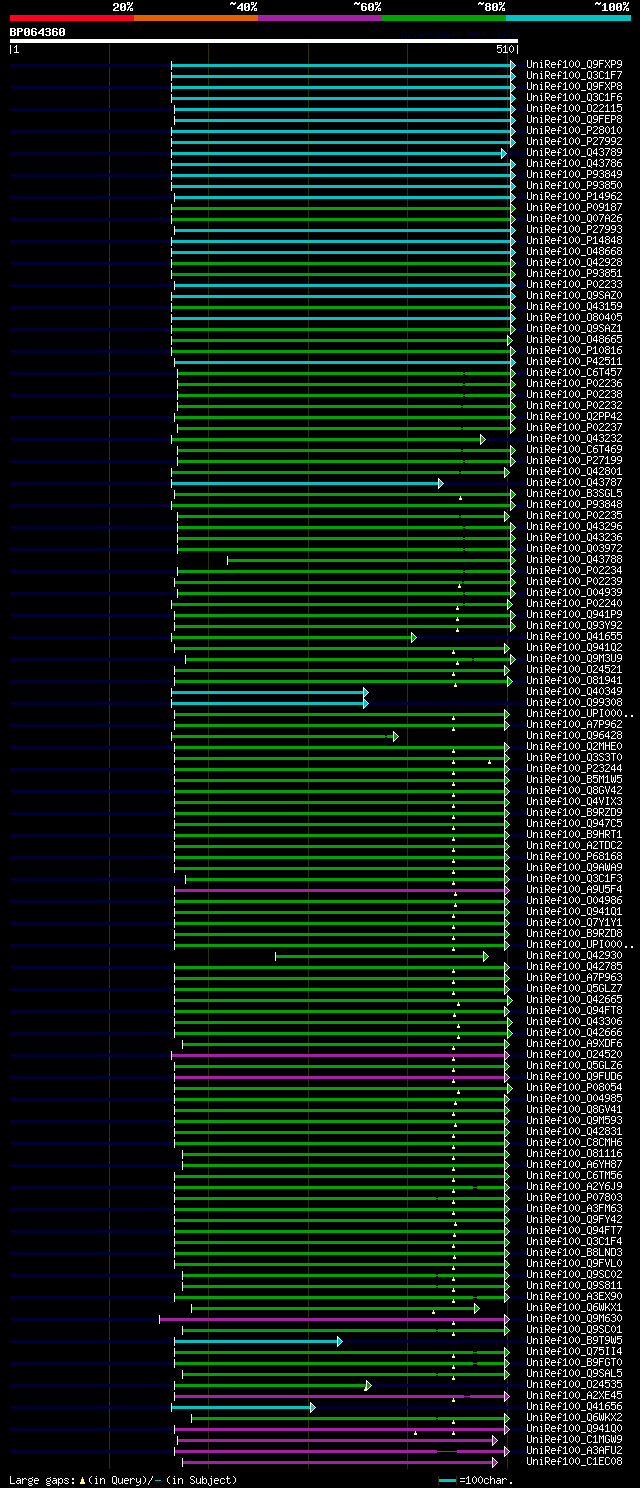
Task: Click the purple ~60% identity legend segment
Action: tap(320, 18)
